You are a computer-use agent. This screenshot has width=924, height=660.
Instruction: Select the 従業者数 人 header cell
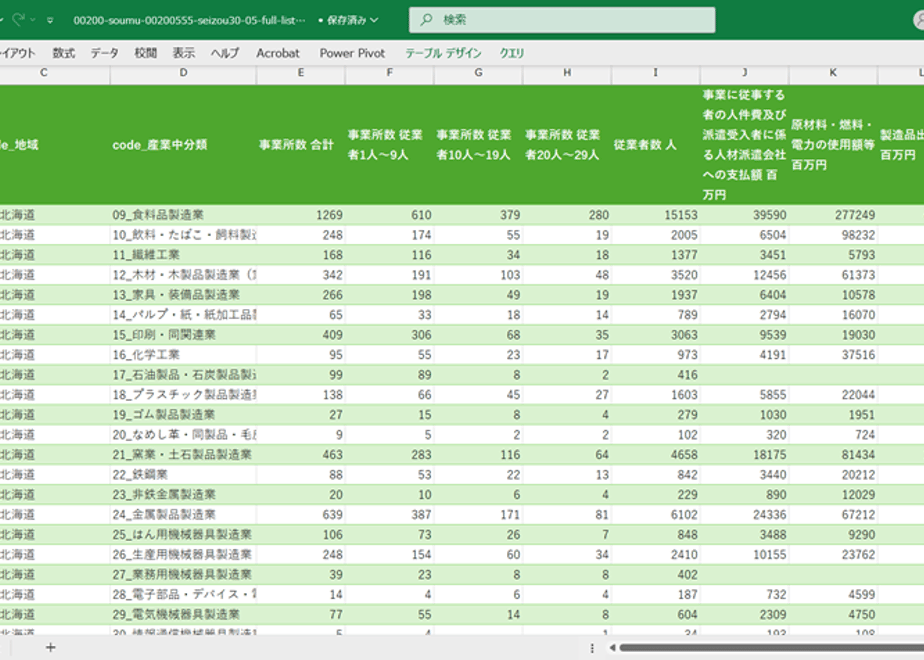click(655, 145)
